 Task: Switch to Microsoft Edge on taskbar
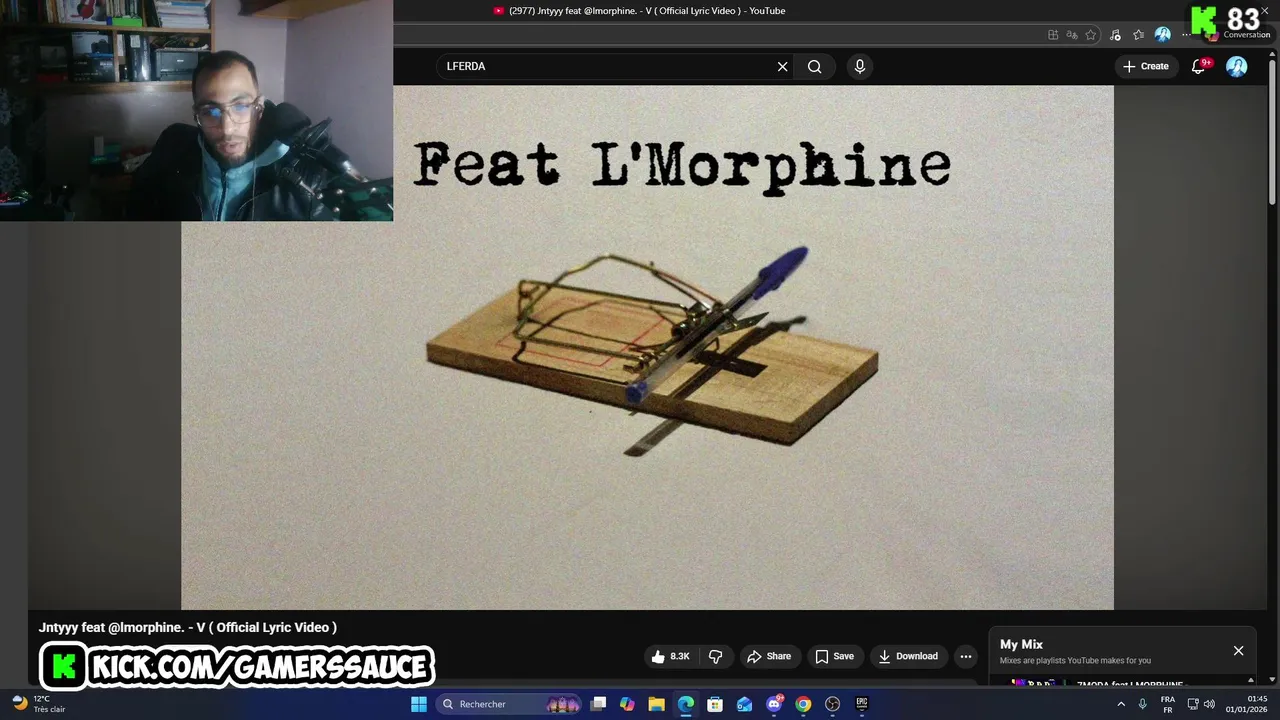click(686, 704)
